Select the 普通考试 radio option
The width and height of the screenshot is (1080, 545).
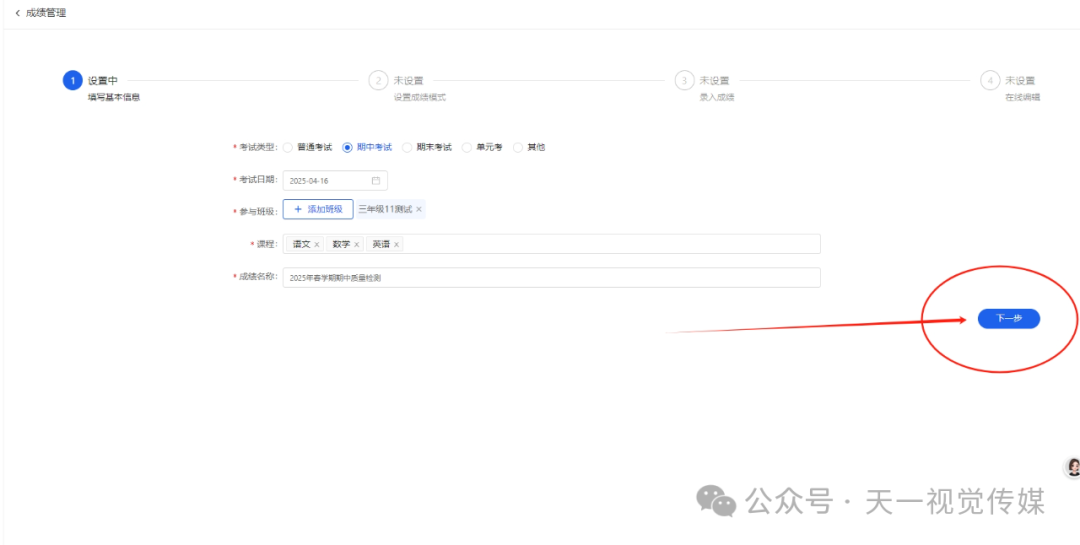pyautogui.click(x=288, y=147)
